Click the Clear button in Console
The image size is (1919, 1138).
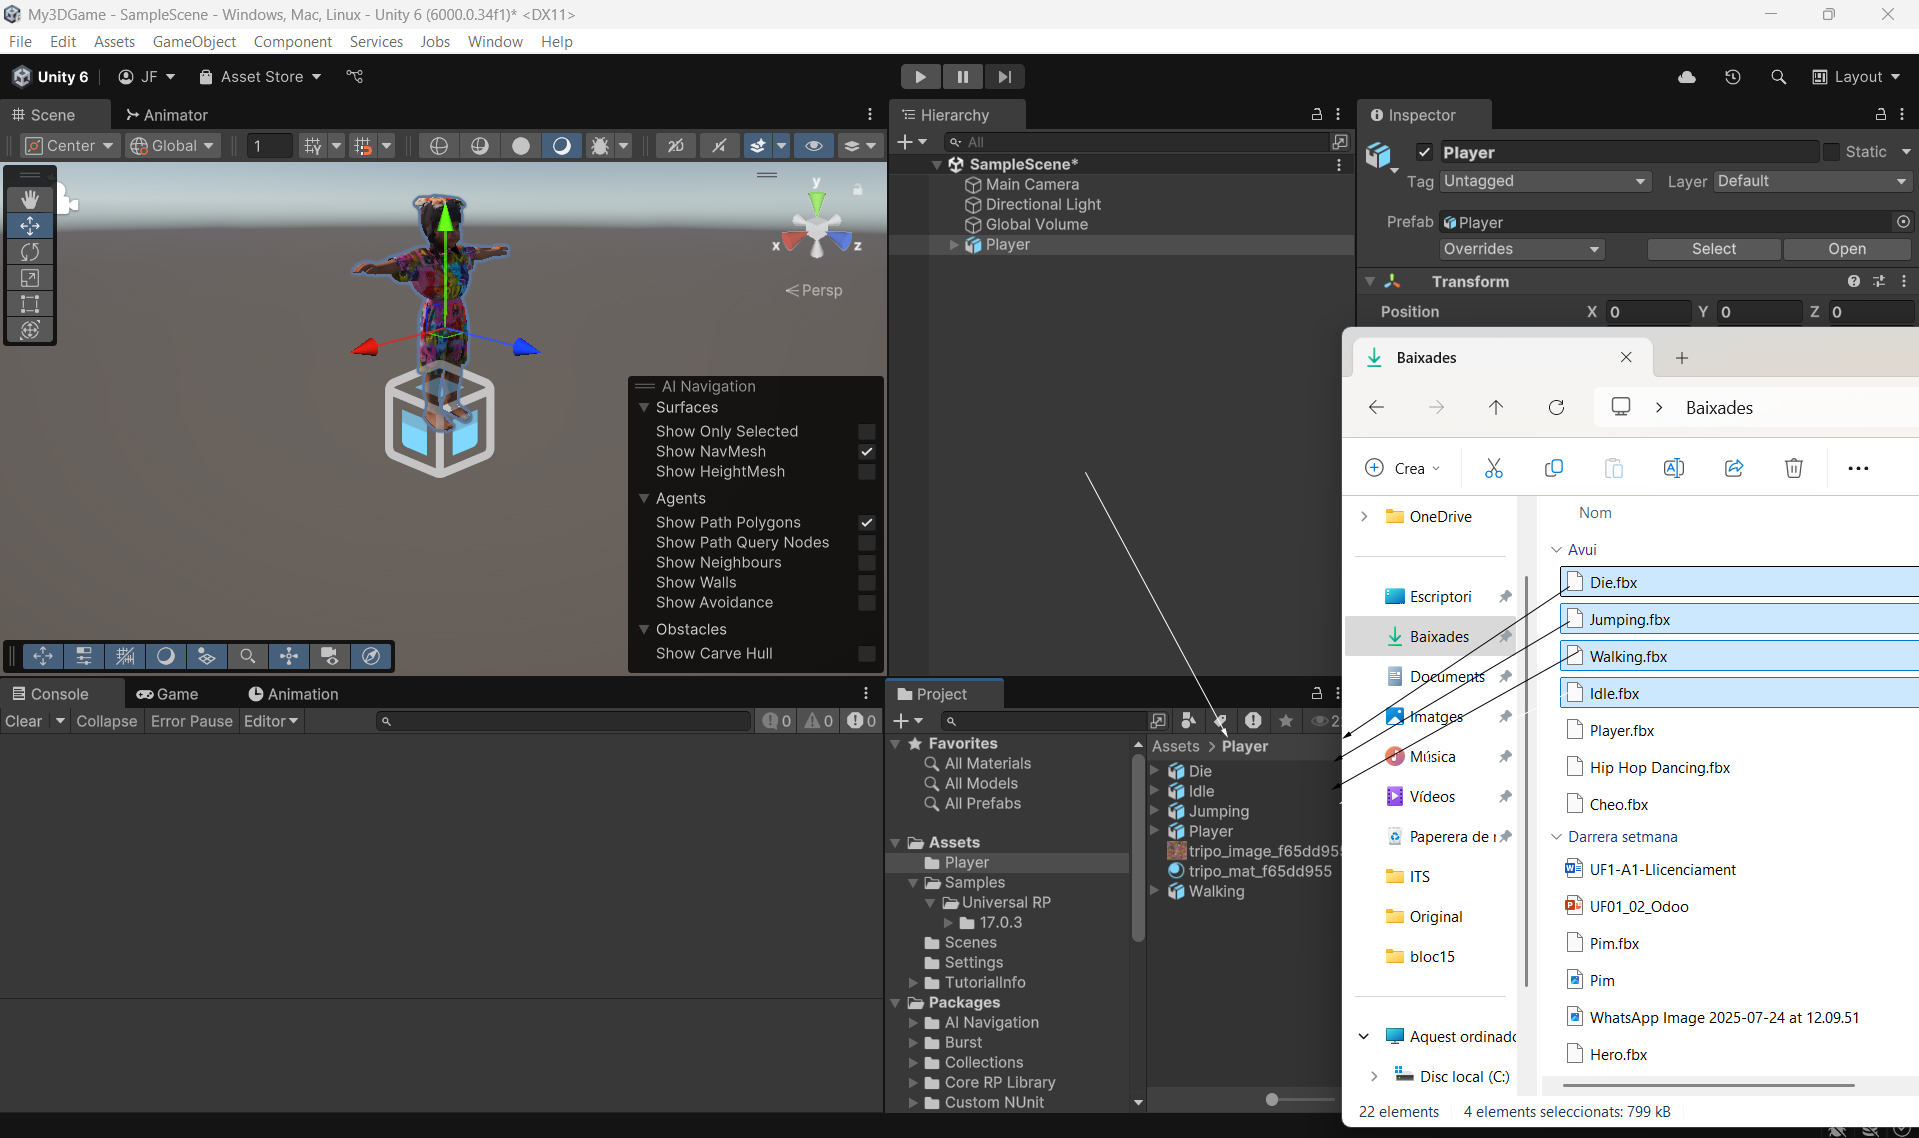tap(24, 721)
